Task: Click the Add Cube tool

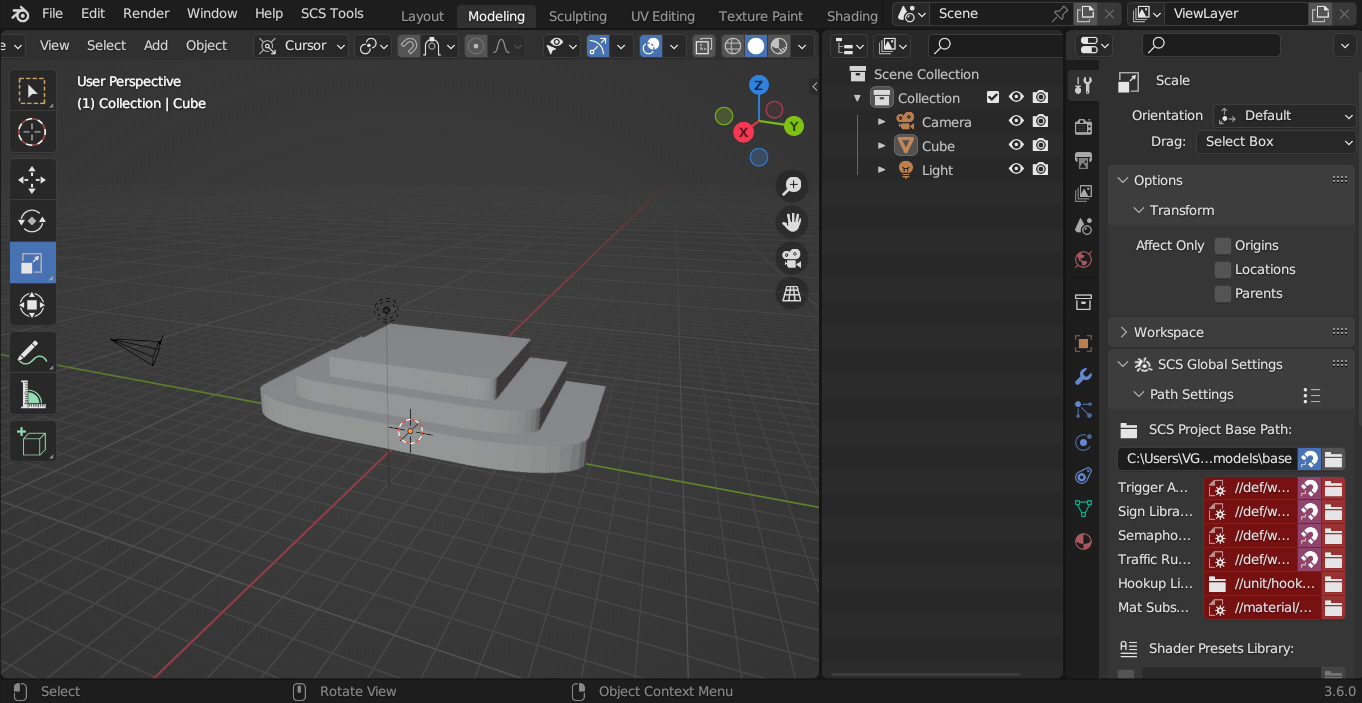Action: point(32,441)
